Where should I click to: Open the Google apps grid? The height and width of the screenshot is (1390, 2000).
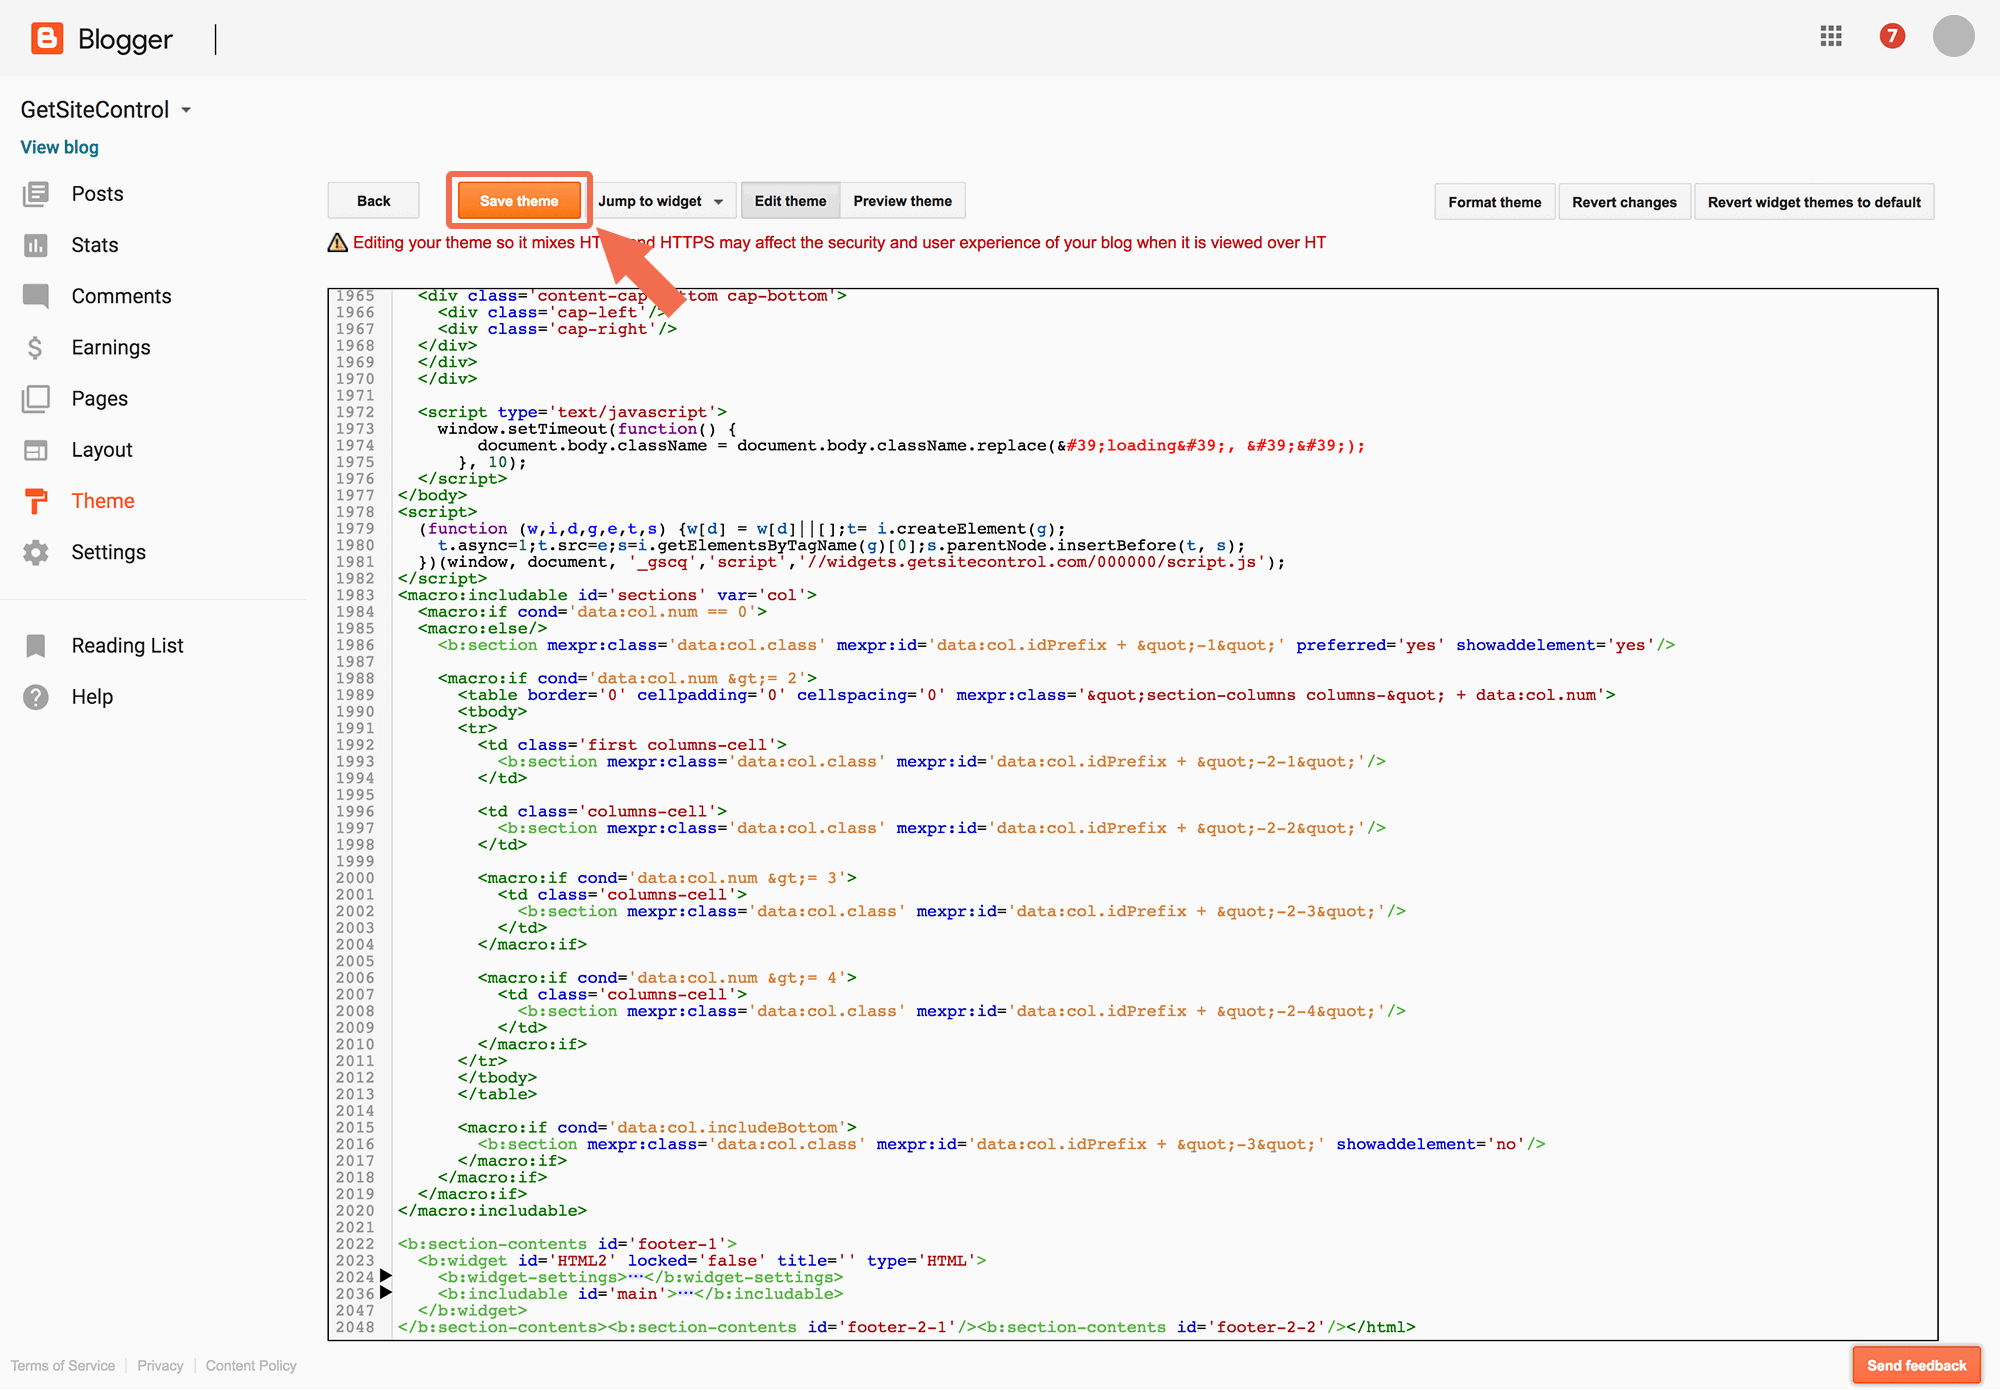tap(1831, 36)
